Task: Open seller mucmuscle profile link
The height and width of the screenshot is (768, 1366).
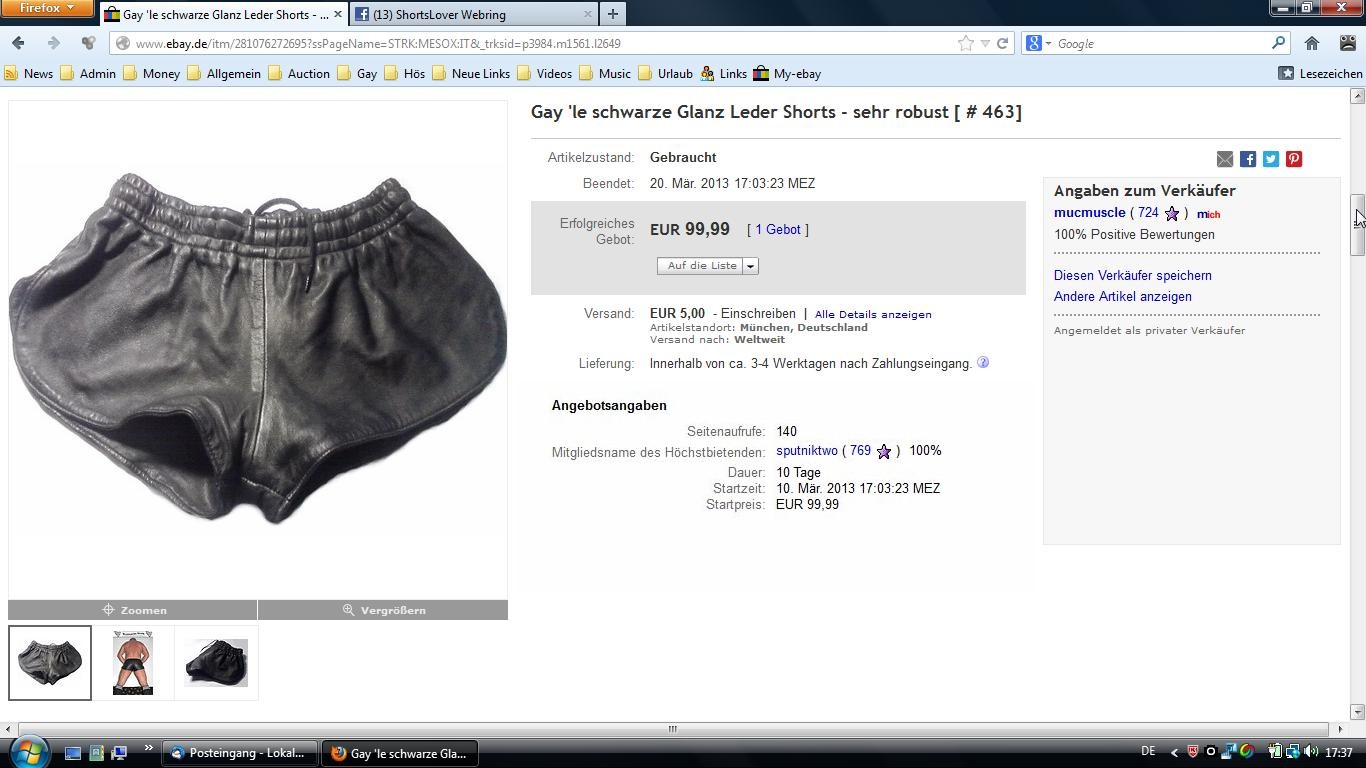Action: tap(1089, 212)
